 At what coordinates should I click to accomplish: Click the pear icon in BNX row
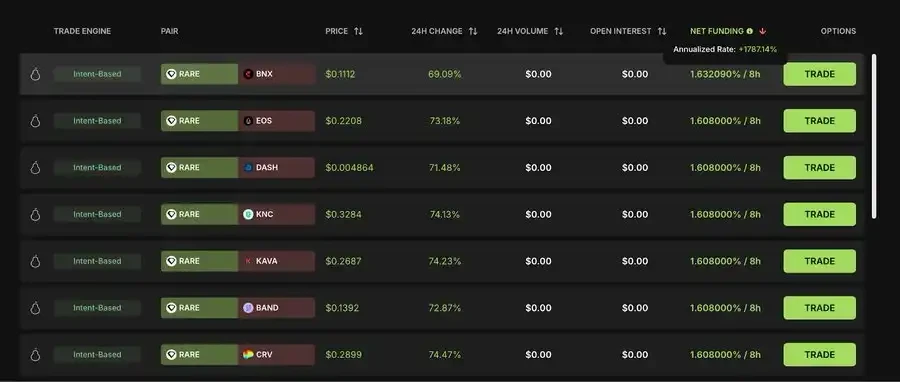click(35, 74)
